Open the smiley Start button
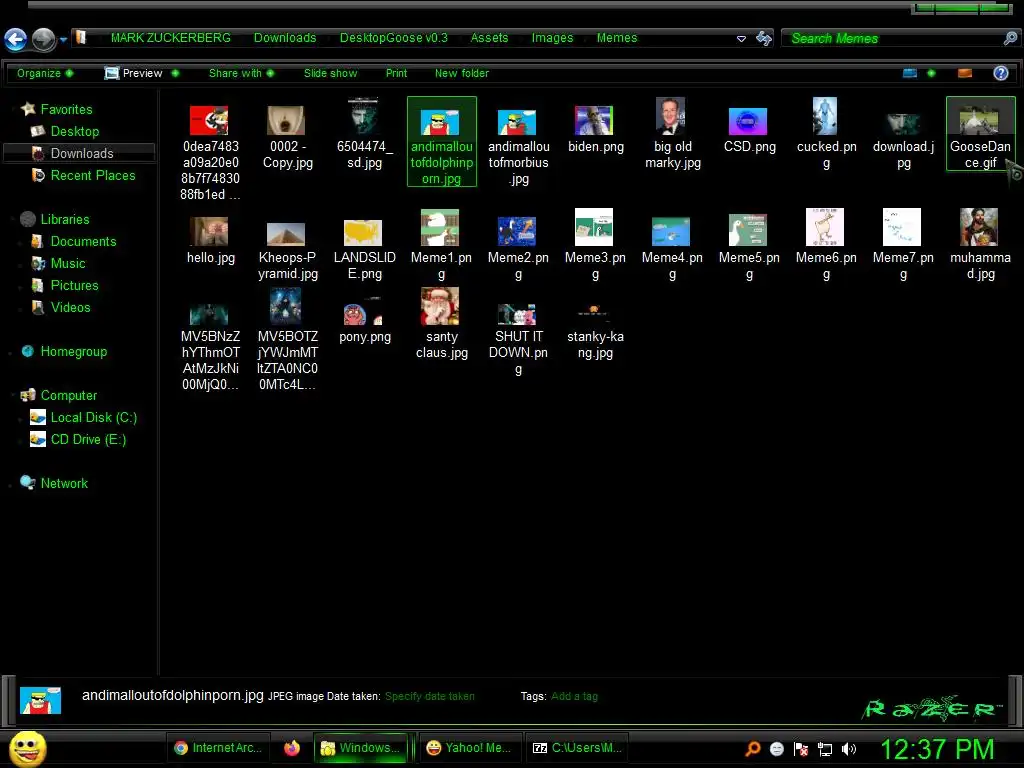Viewport: 1024px width, 768px height. (27, 748)
